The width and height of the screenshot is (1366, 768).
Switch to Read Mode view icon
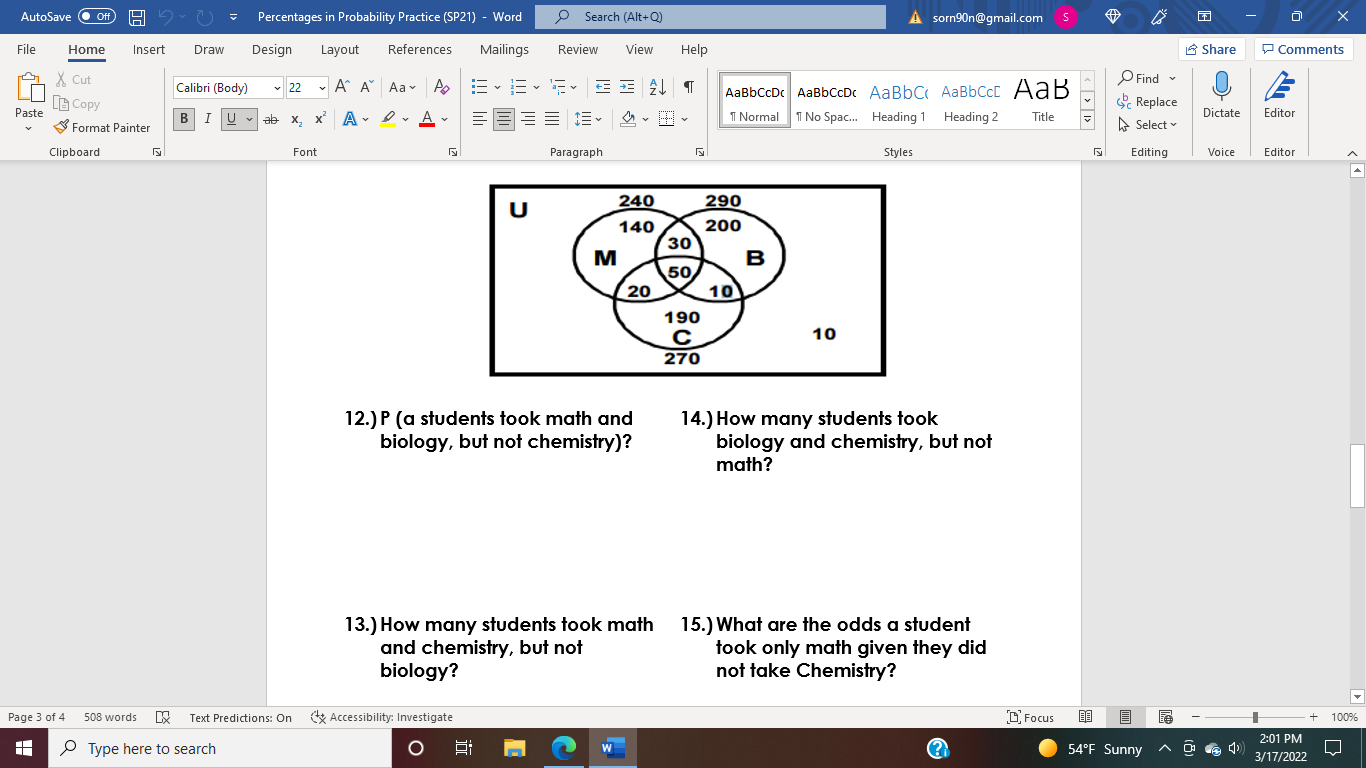(x=1086, y=717)
